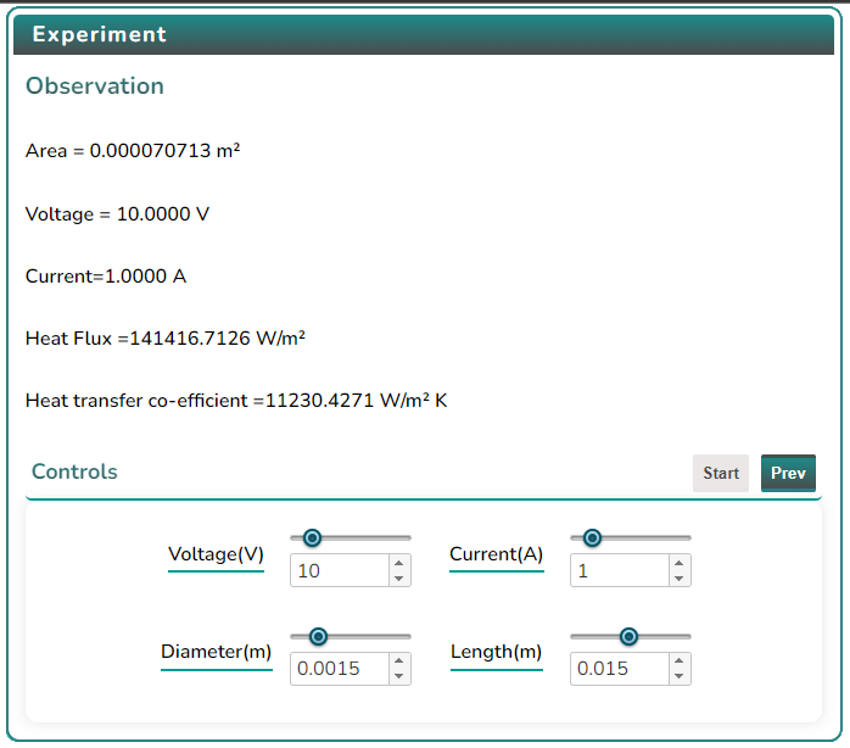Click the Diameter slider handle
The width and height of the screenshot is (850, 748).
[x=318, y=636]
